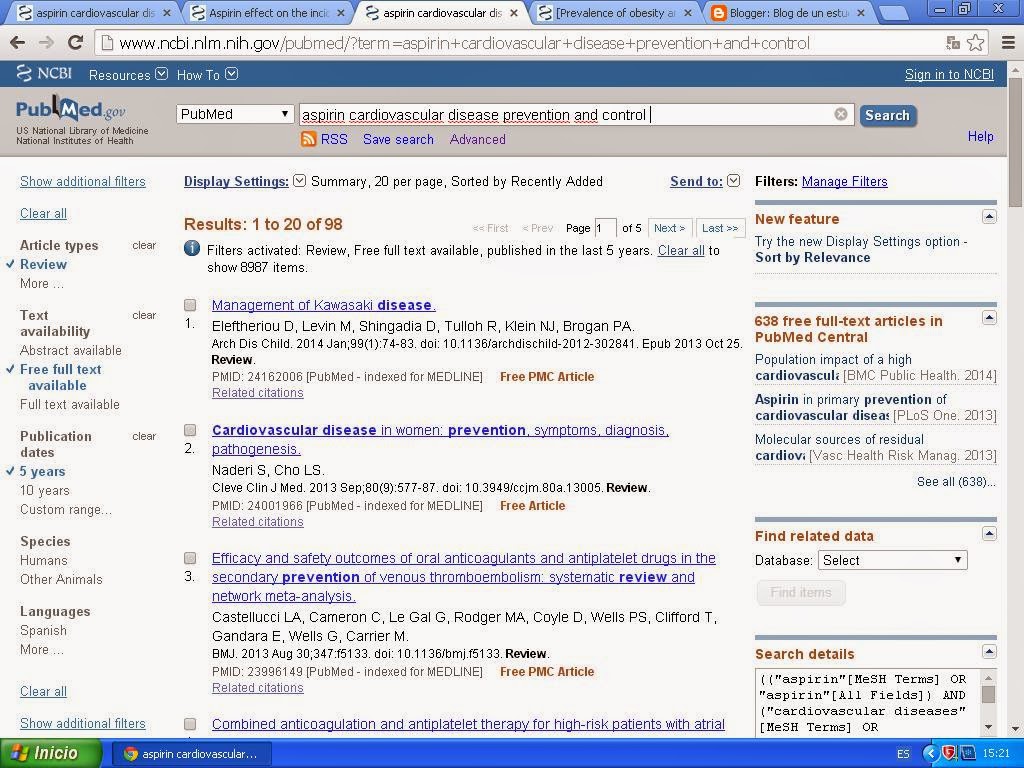The height and width of the screenshot is (768, 1024).
Task: Select checkbox for Cardiovascular disease in women
Action: (190, 430)
